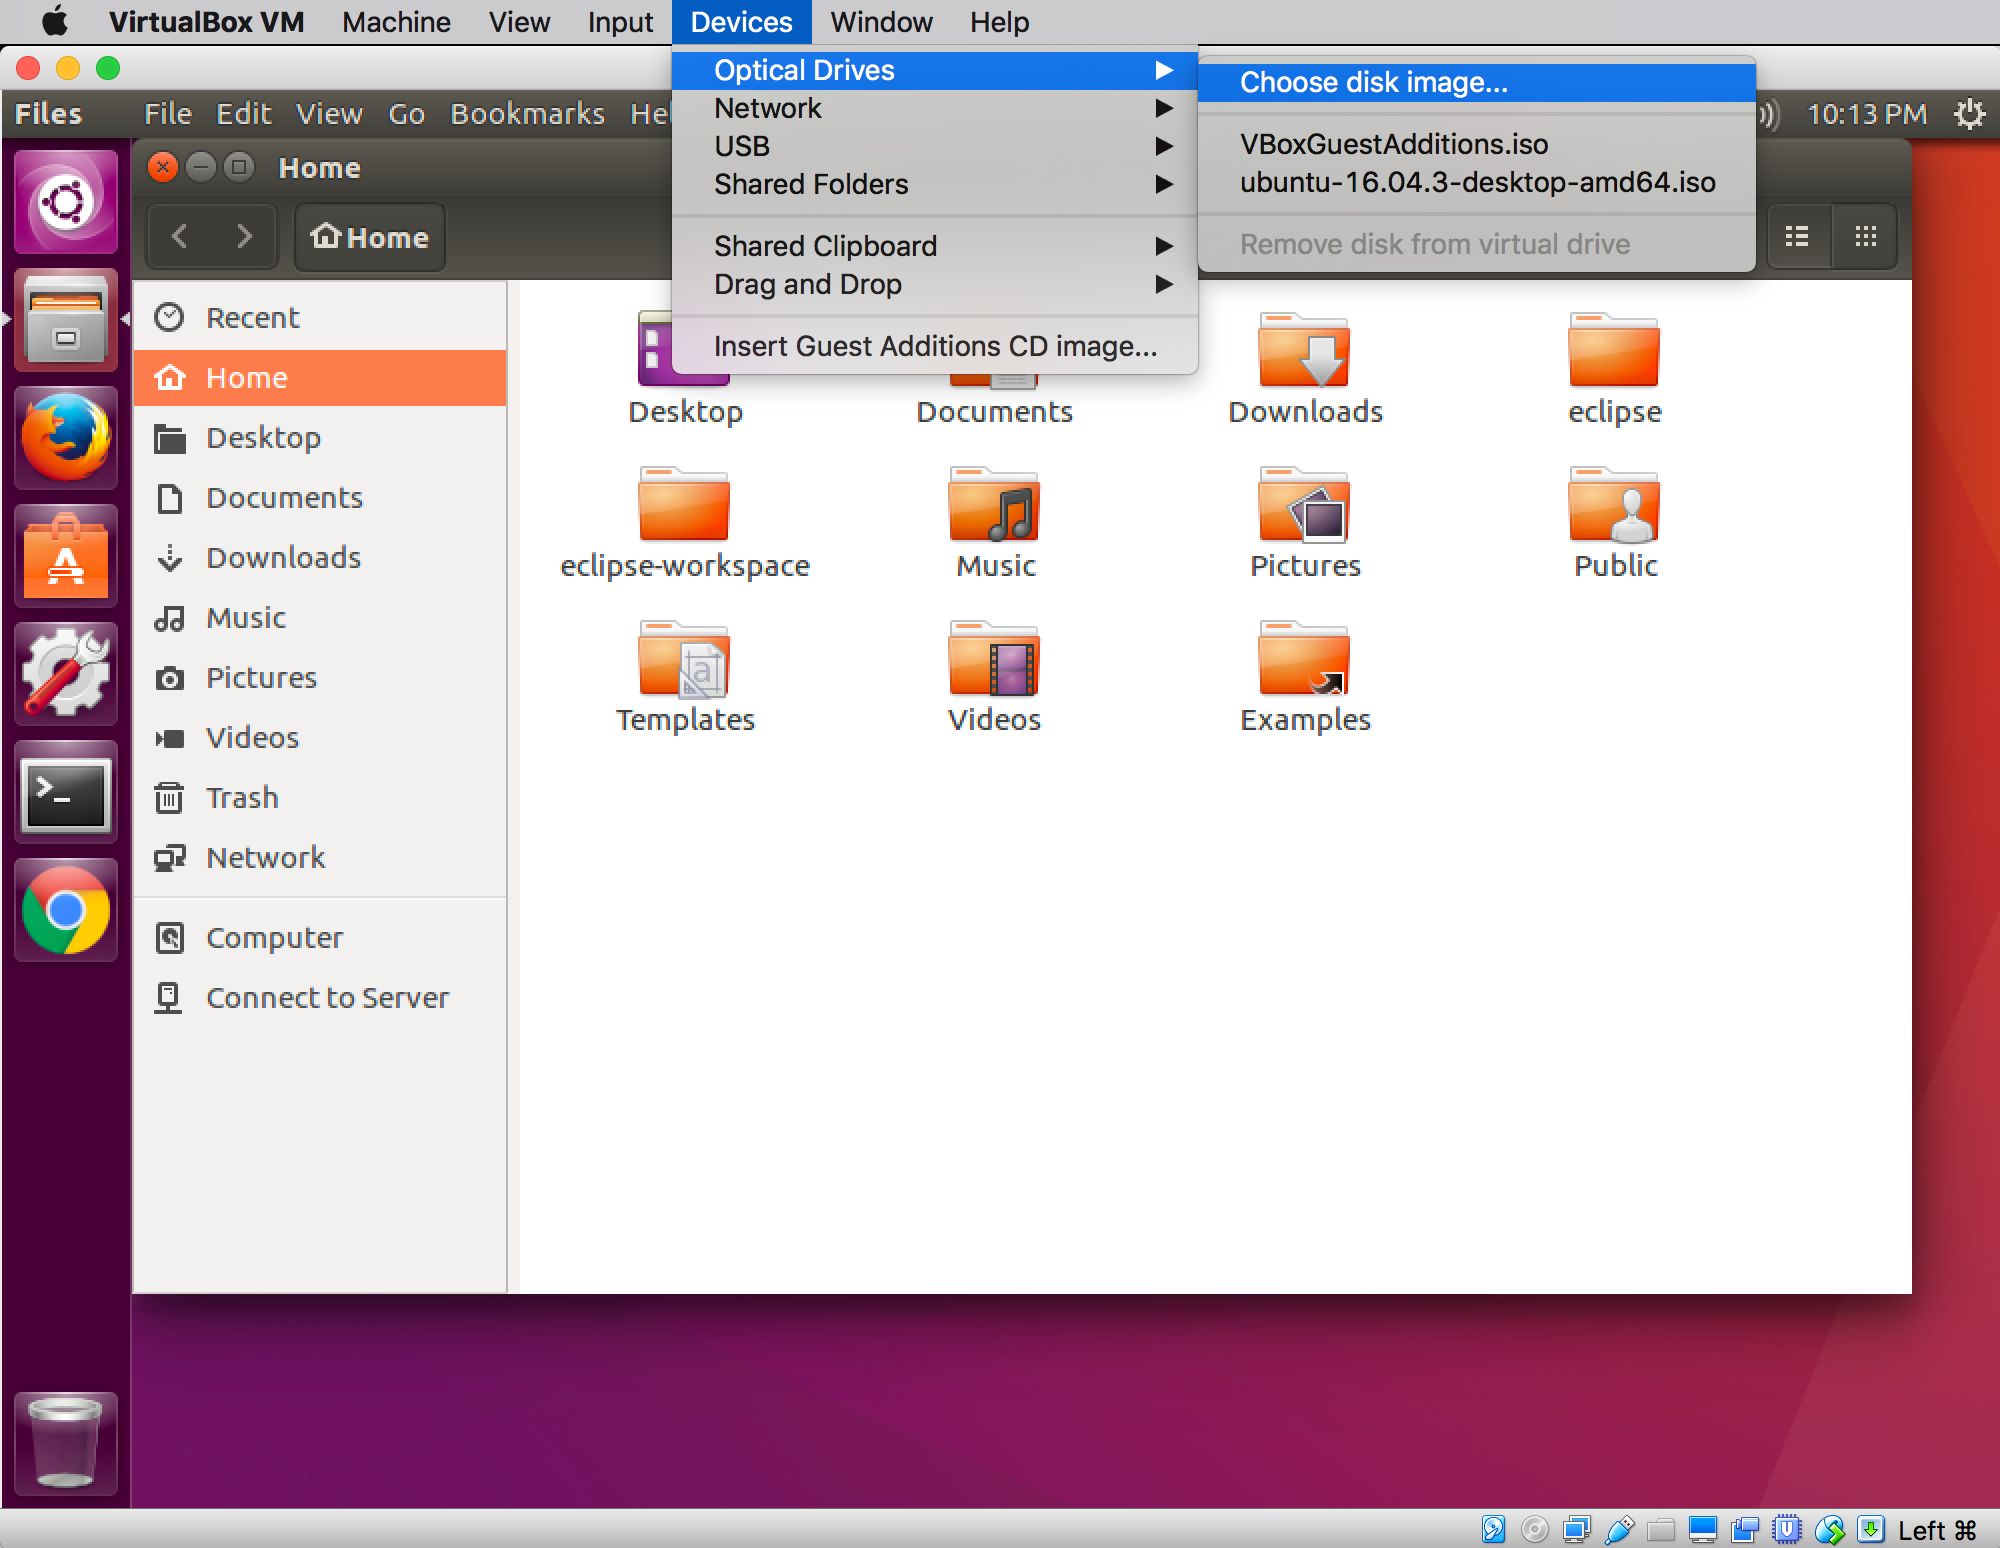Expand the Network submenu in Devices
The image size is (2000, 1548).
pyautogui.click(x=935, y=108)
